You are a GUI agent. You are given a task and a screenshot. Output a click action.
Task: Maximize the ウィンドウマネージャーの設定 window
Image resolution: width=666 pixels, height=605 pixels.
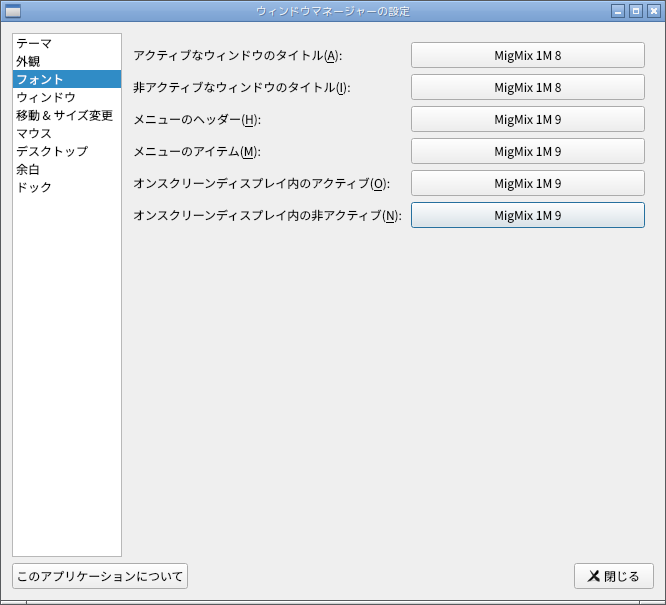(x=635, y=11)
